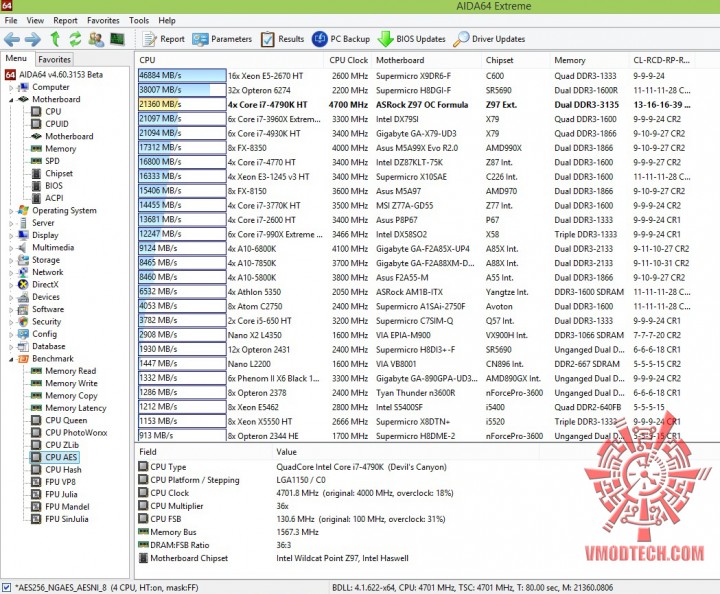Expand the Storage tree node
720x594 pixels.
[11, 260]
